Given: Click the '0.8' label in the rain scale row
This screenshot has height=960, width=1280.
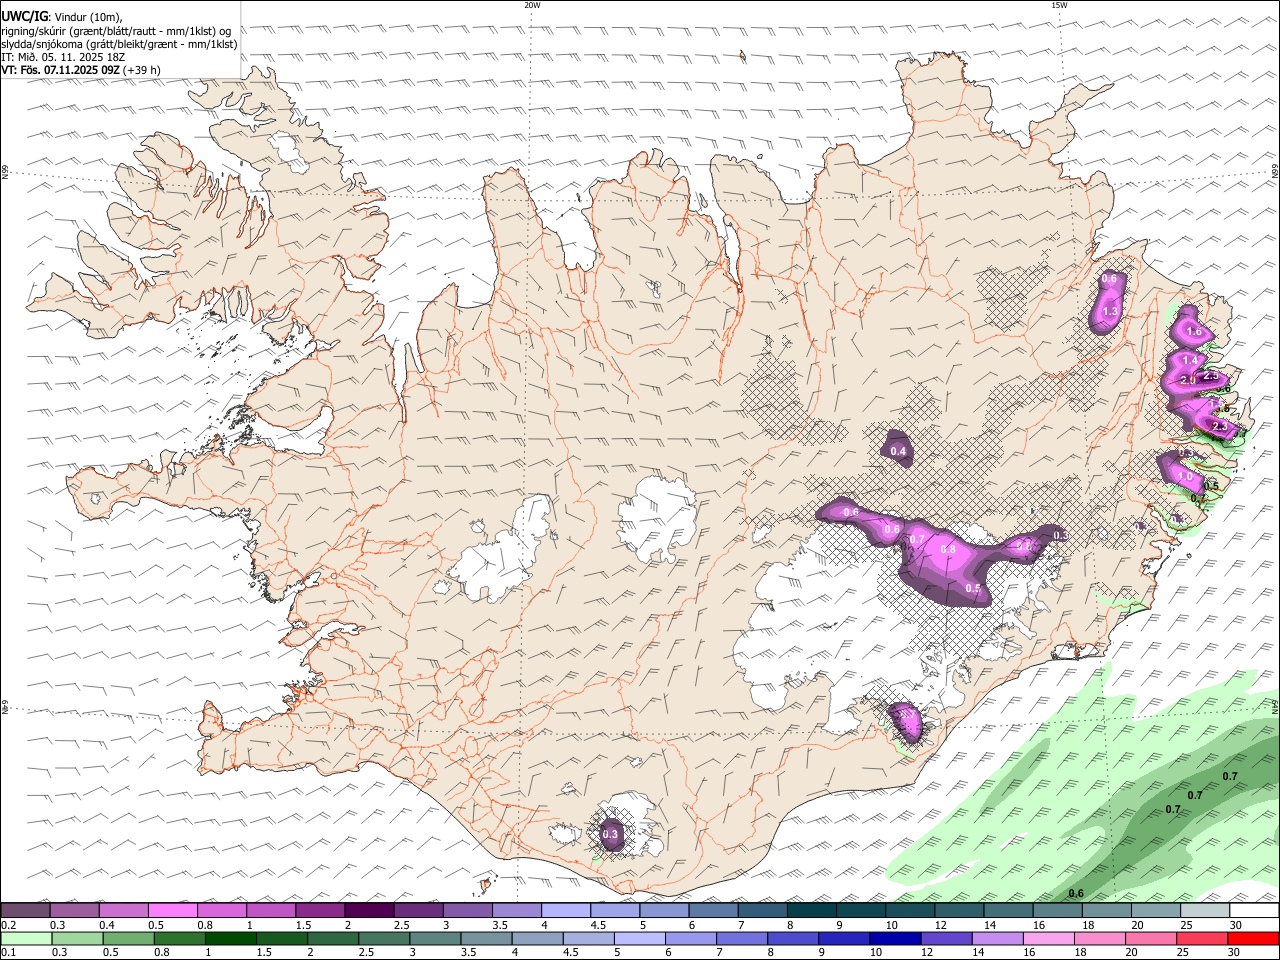Looking at the screenshot, I should tap(161, 953).
